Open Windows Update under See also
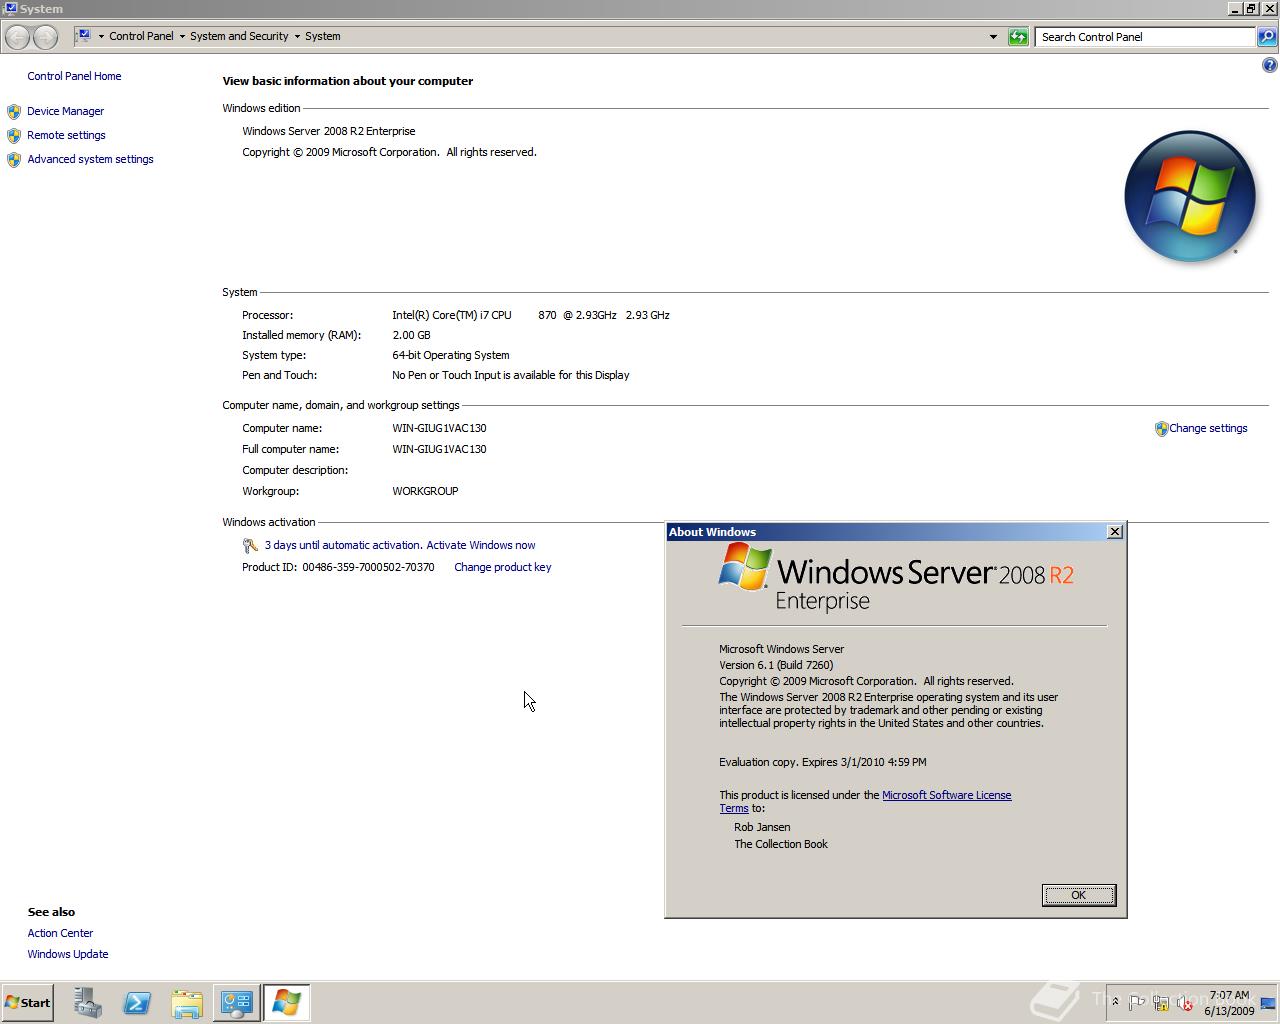The width and height of the screenshot is (1280, 1024). click(x=68, y=954)
